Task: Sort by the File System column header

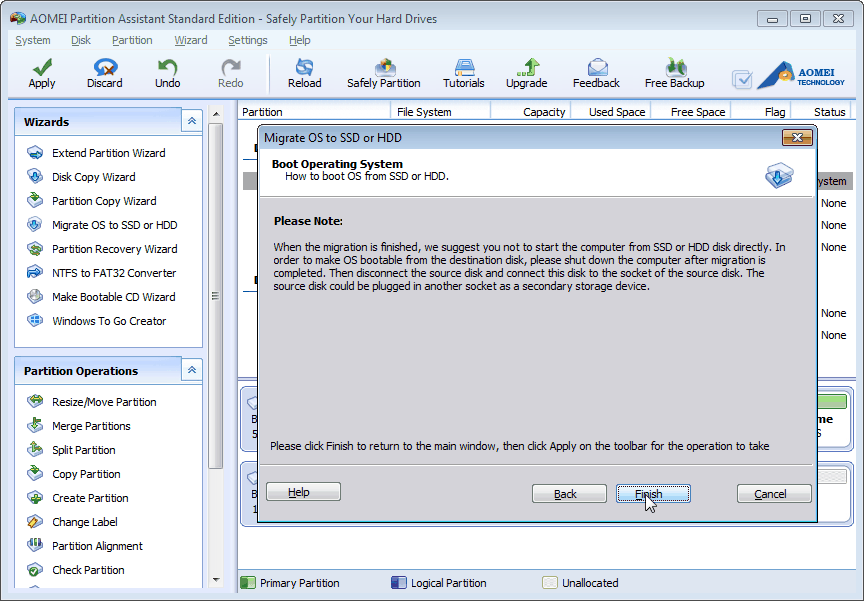Action: (x=441, y=112)
